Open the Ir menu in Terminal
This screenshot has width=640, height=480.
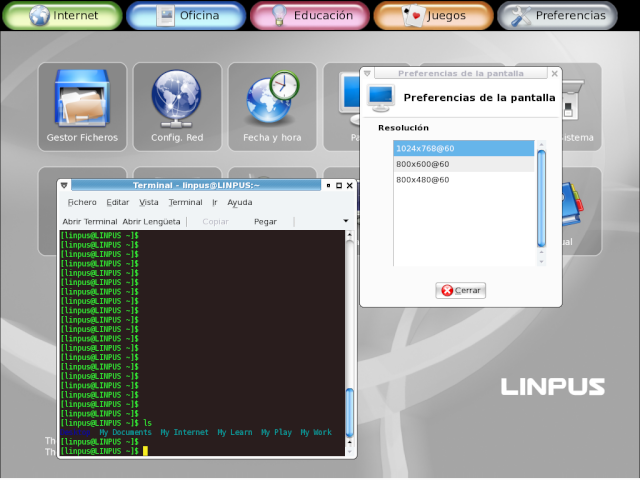click(215, 202)
